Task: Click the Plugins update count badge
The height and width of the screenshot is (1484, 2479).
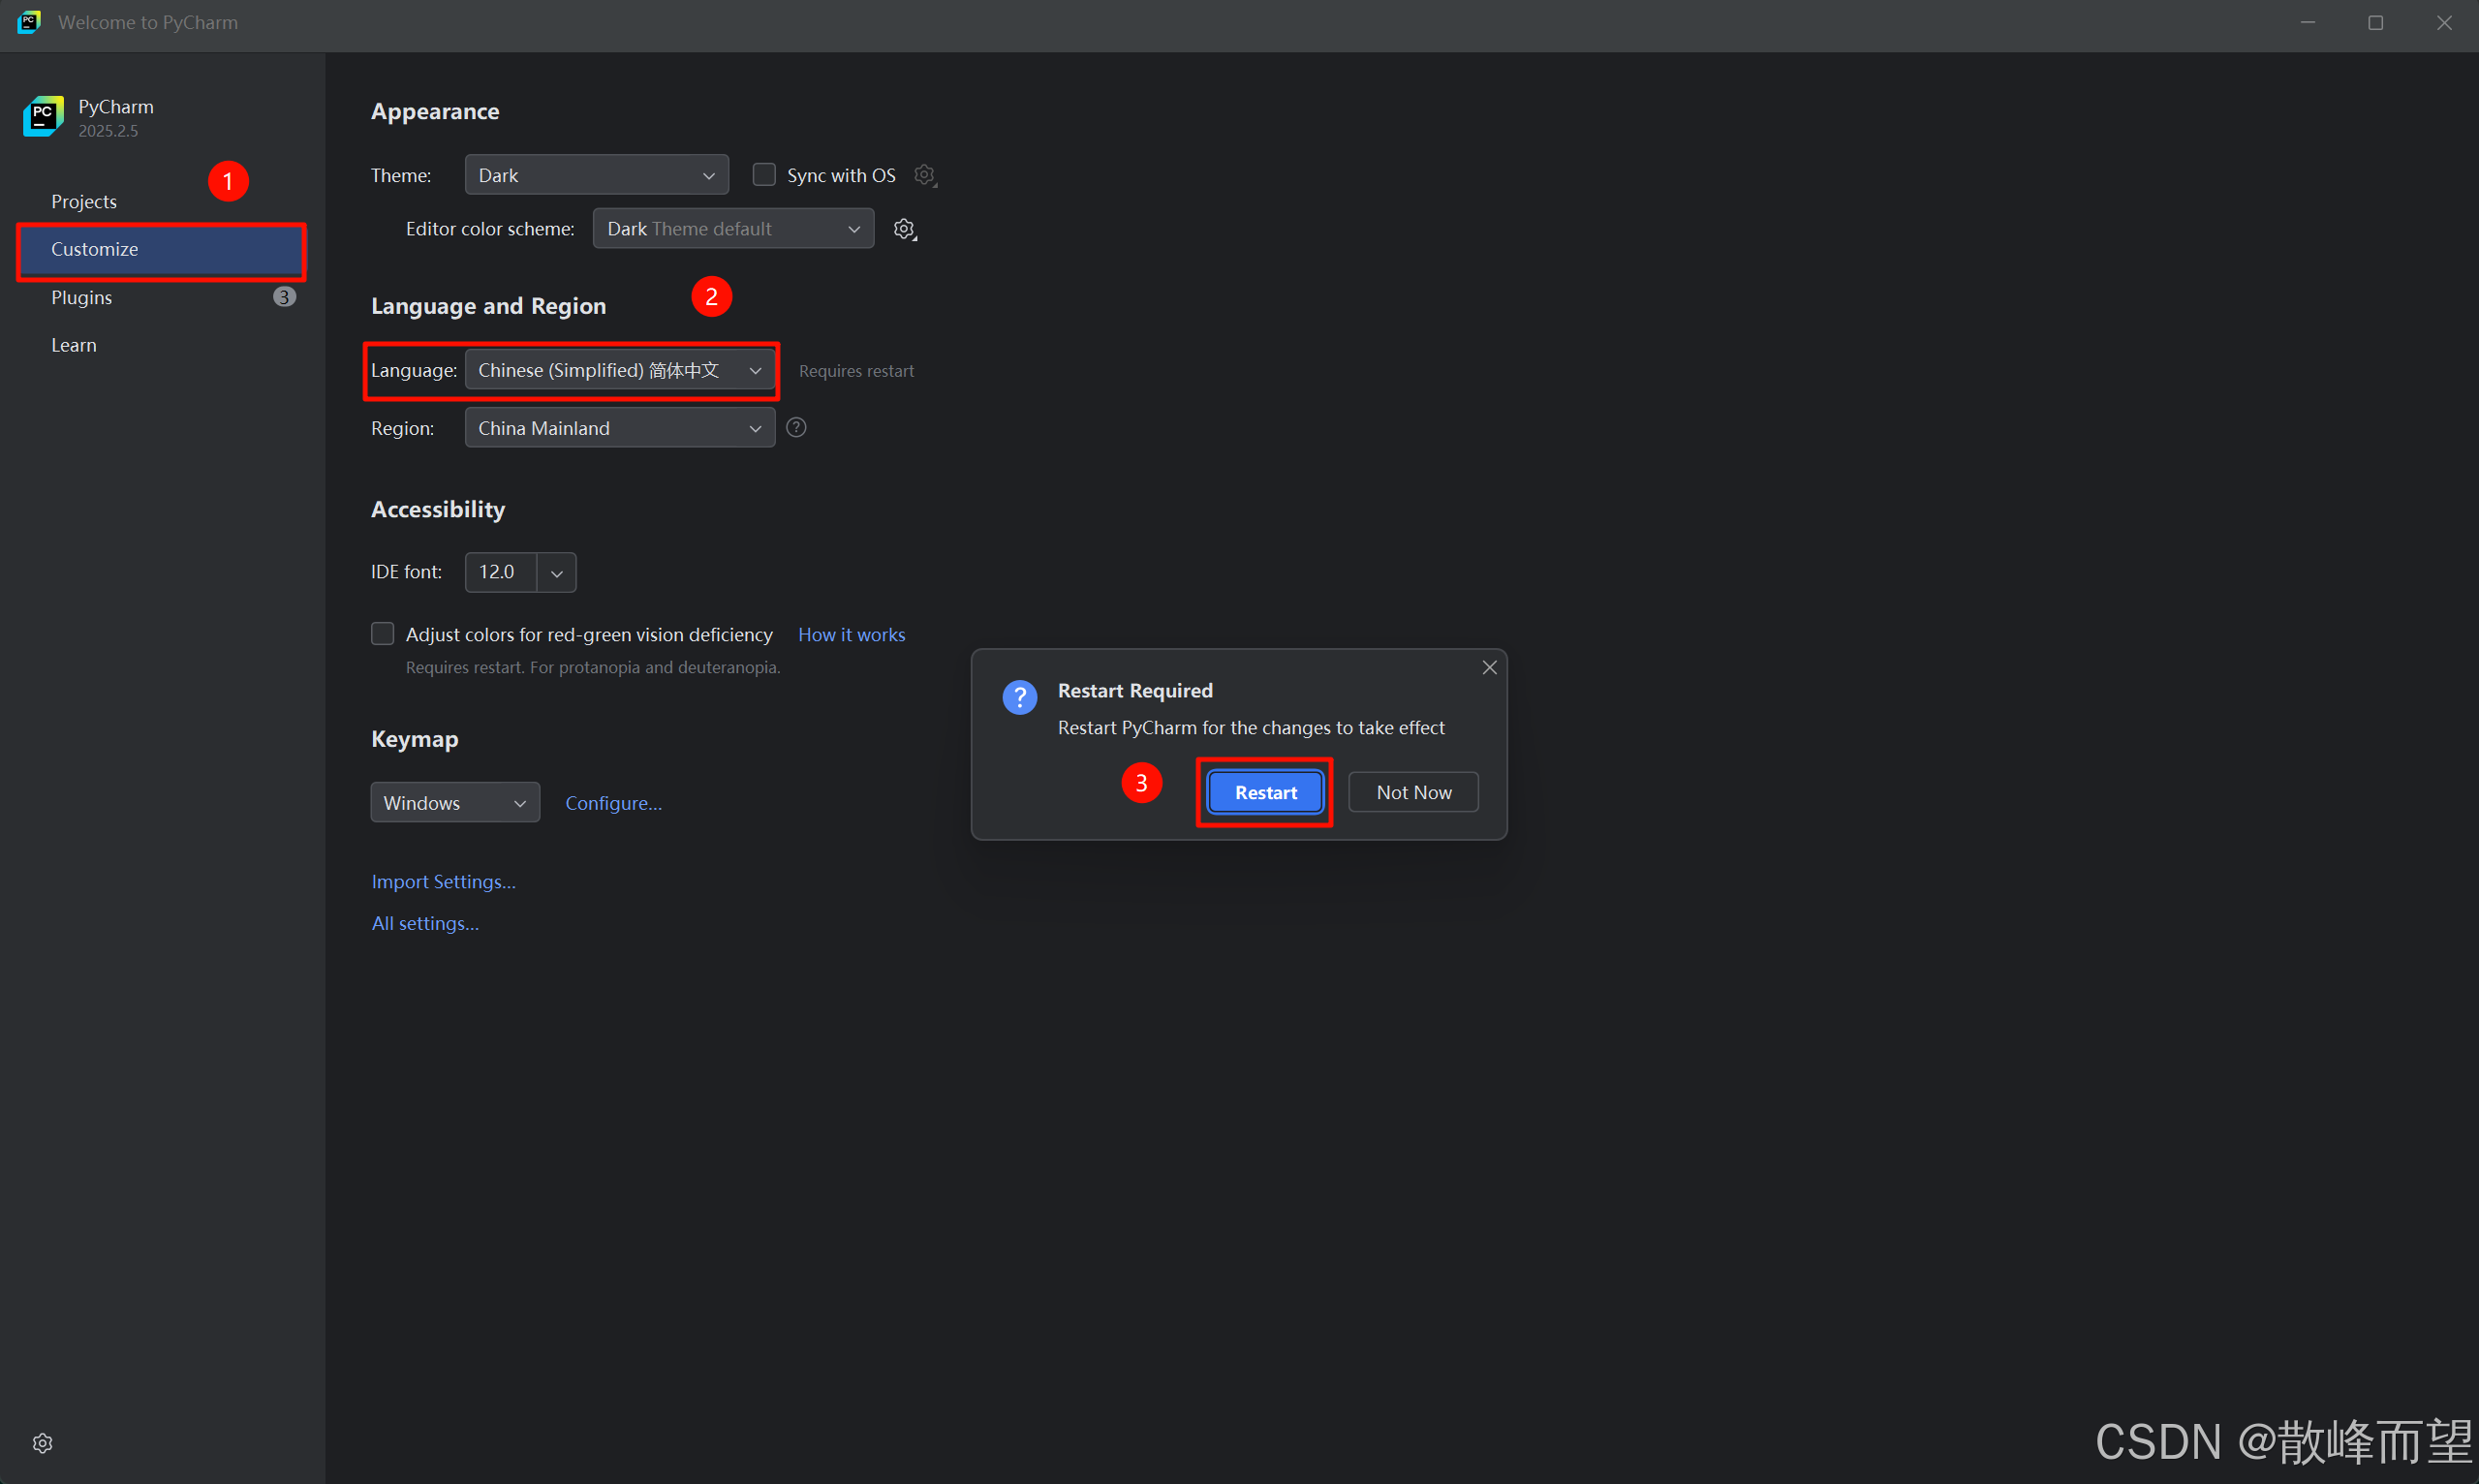Action: pyautogui.click(x=284, y=297)
